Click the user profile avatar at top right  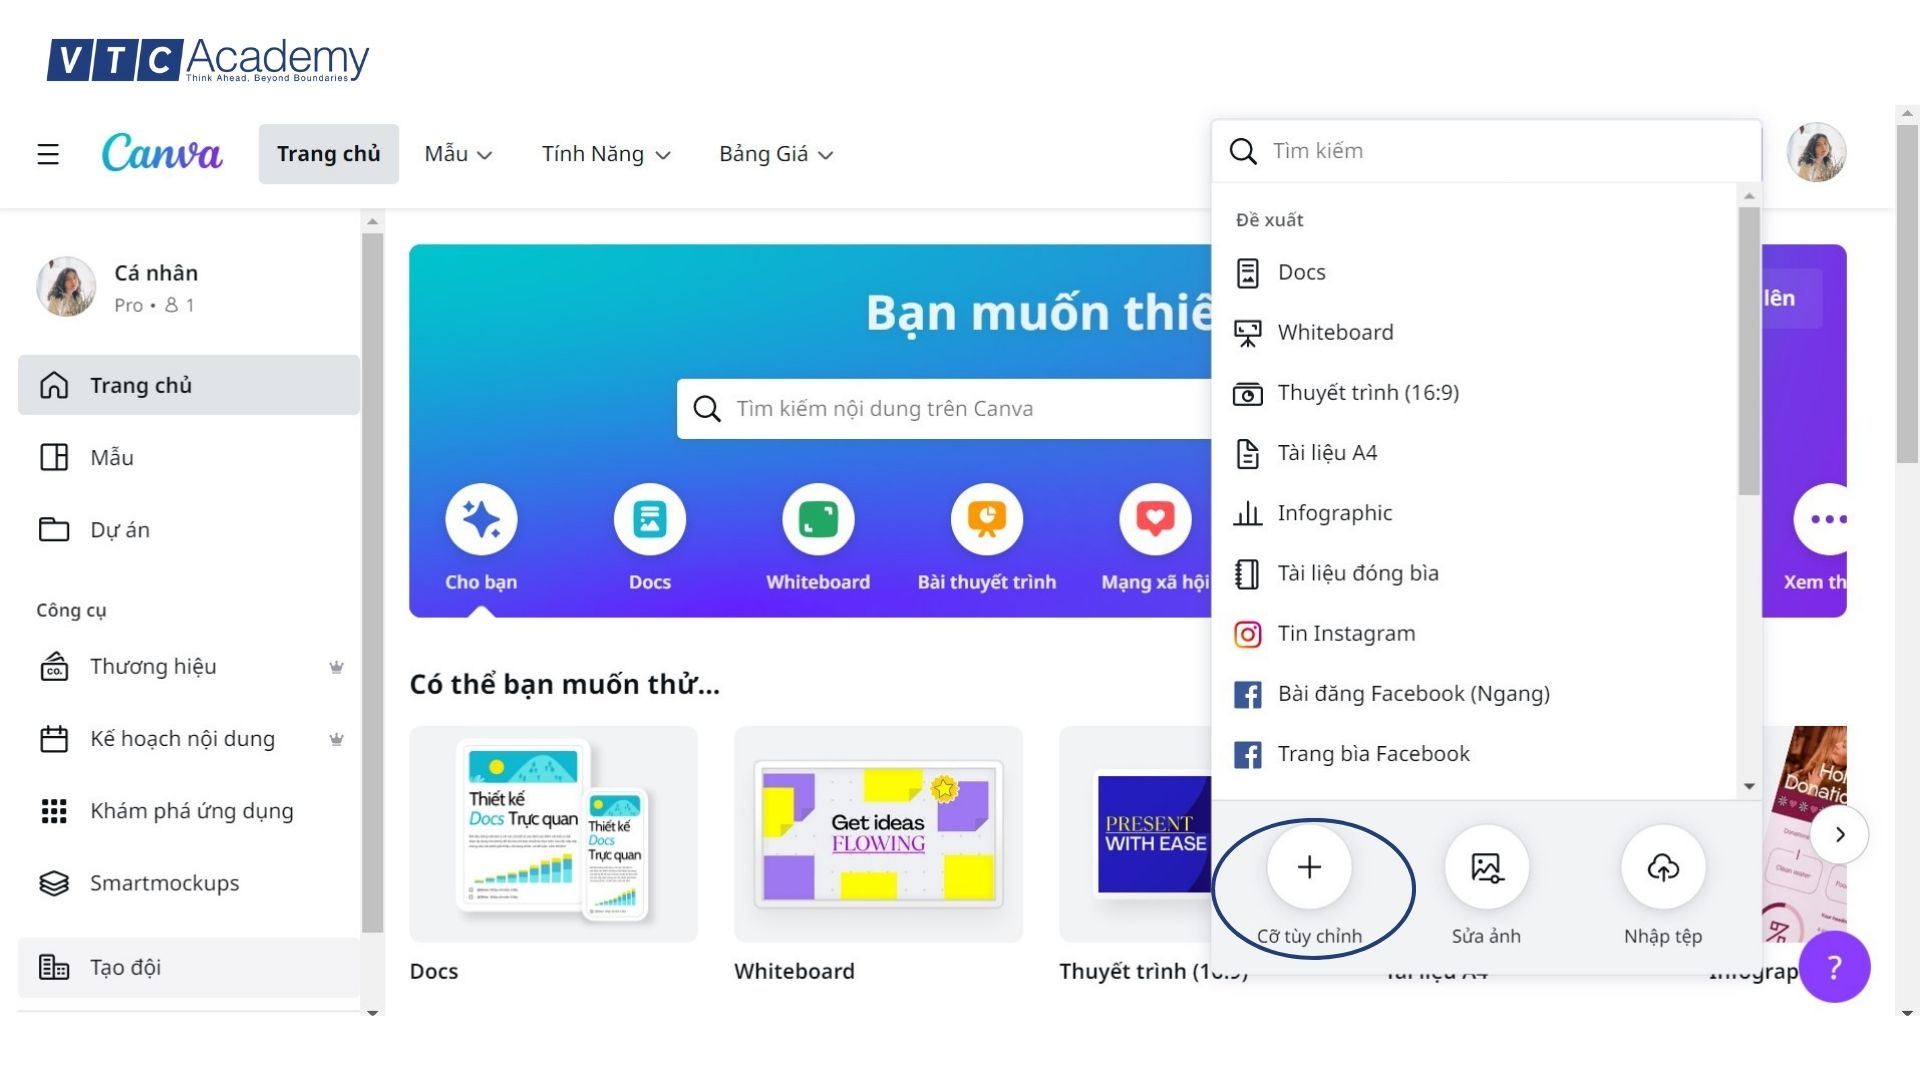pyautogui.click(x=1816, y=152)
